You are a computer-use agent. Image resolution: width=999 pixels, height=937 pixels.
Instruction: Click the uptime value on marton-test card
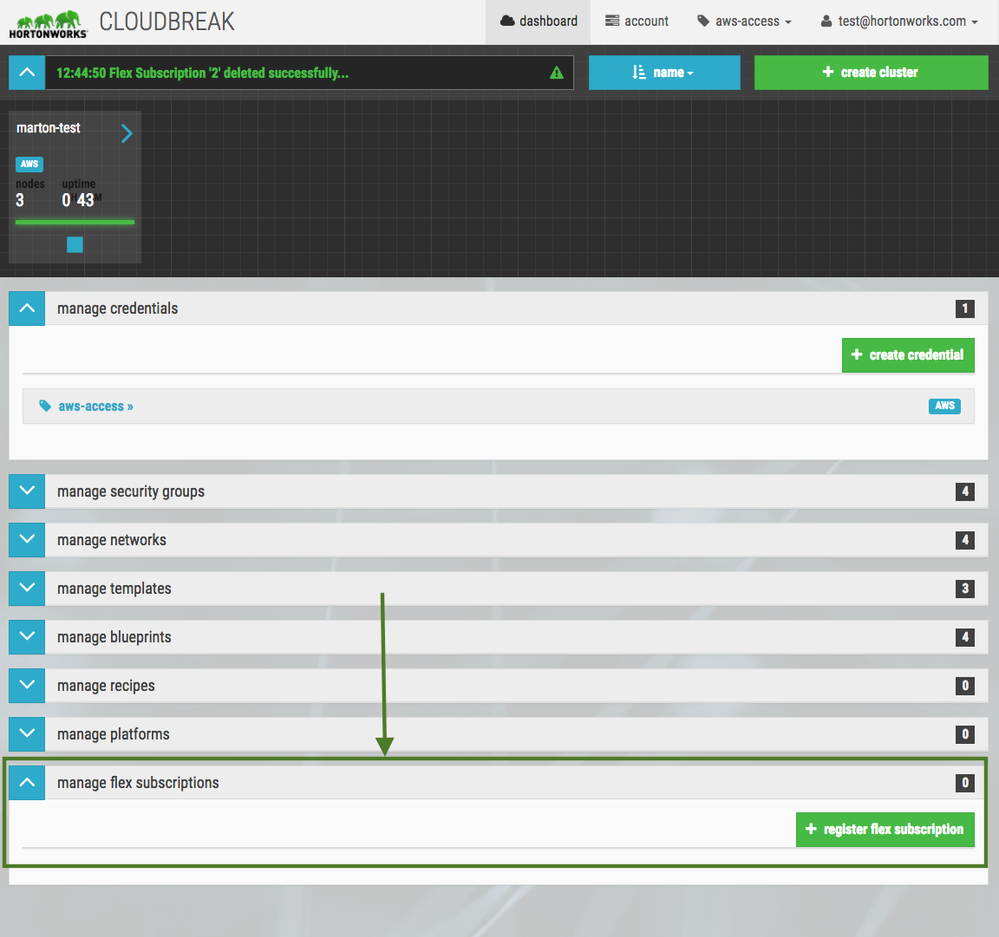coord(78,201)
